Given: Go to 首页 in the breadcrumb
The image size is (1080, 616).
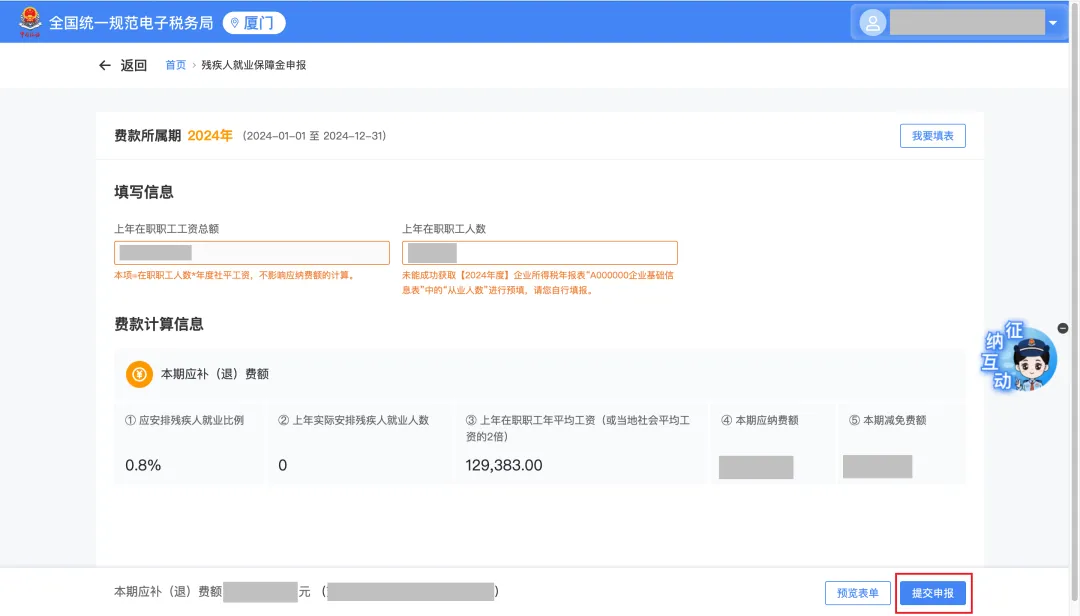Looking at the screenshot, I should coord(175,65).
